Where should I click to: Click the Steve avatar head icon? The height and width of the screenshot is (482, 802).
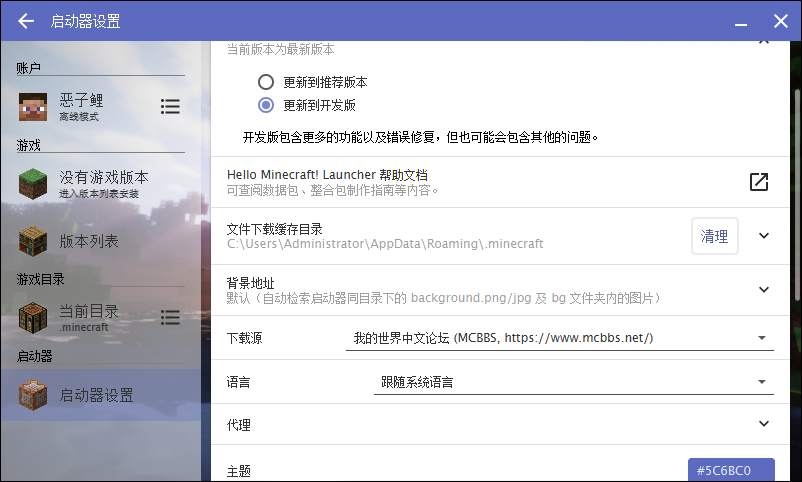(33, 106)
